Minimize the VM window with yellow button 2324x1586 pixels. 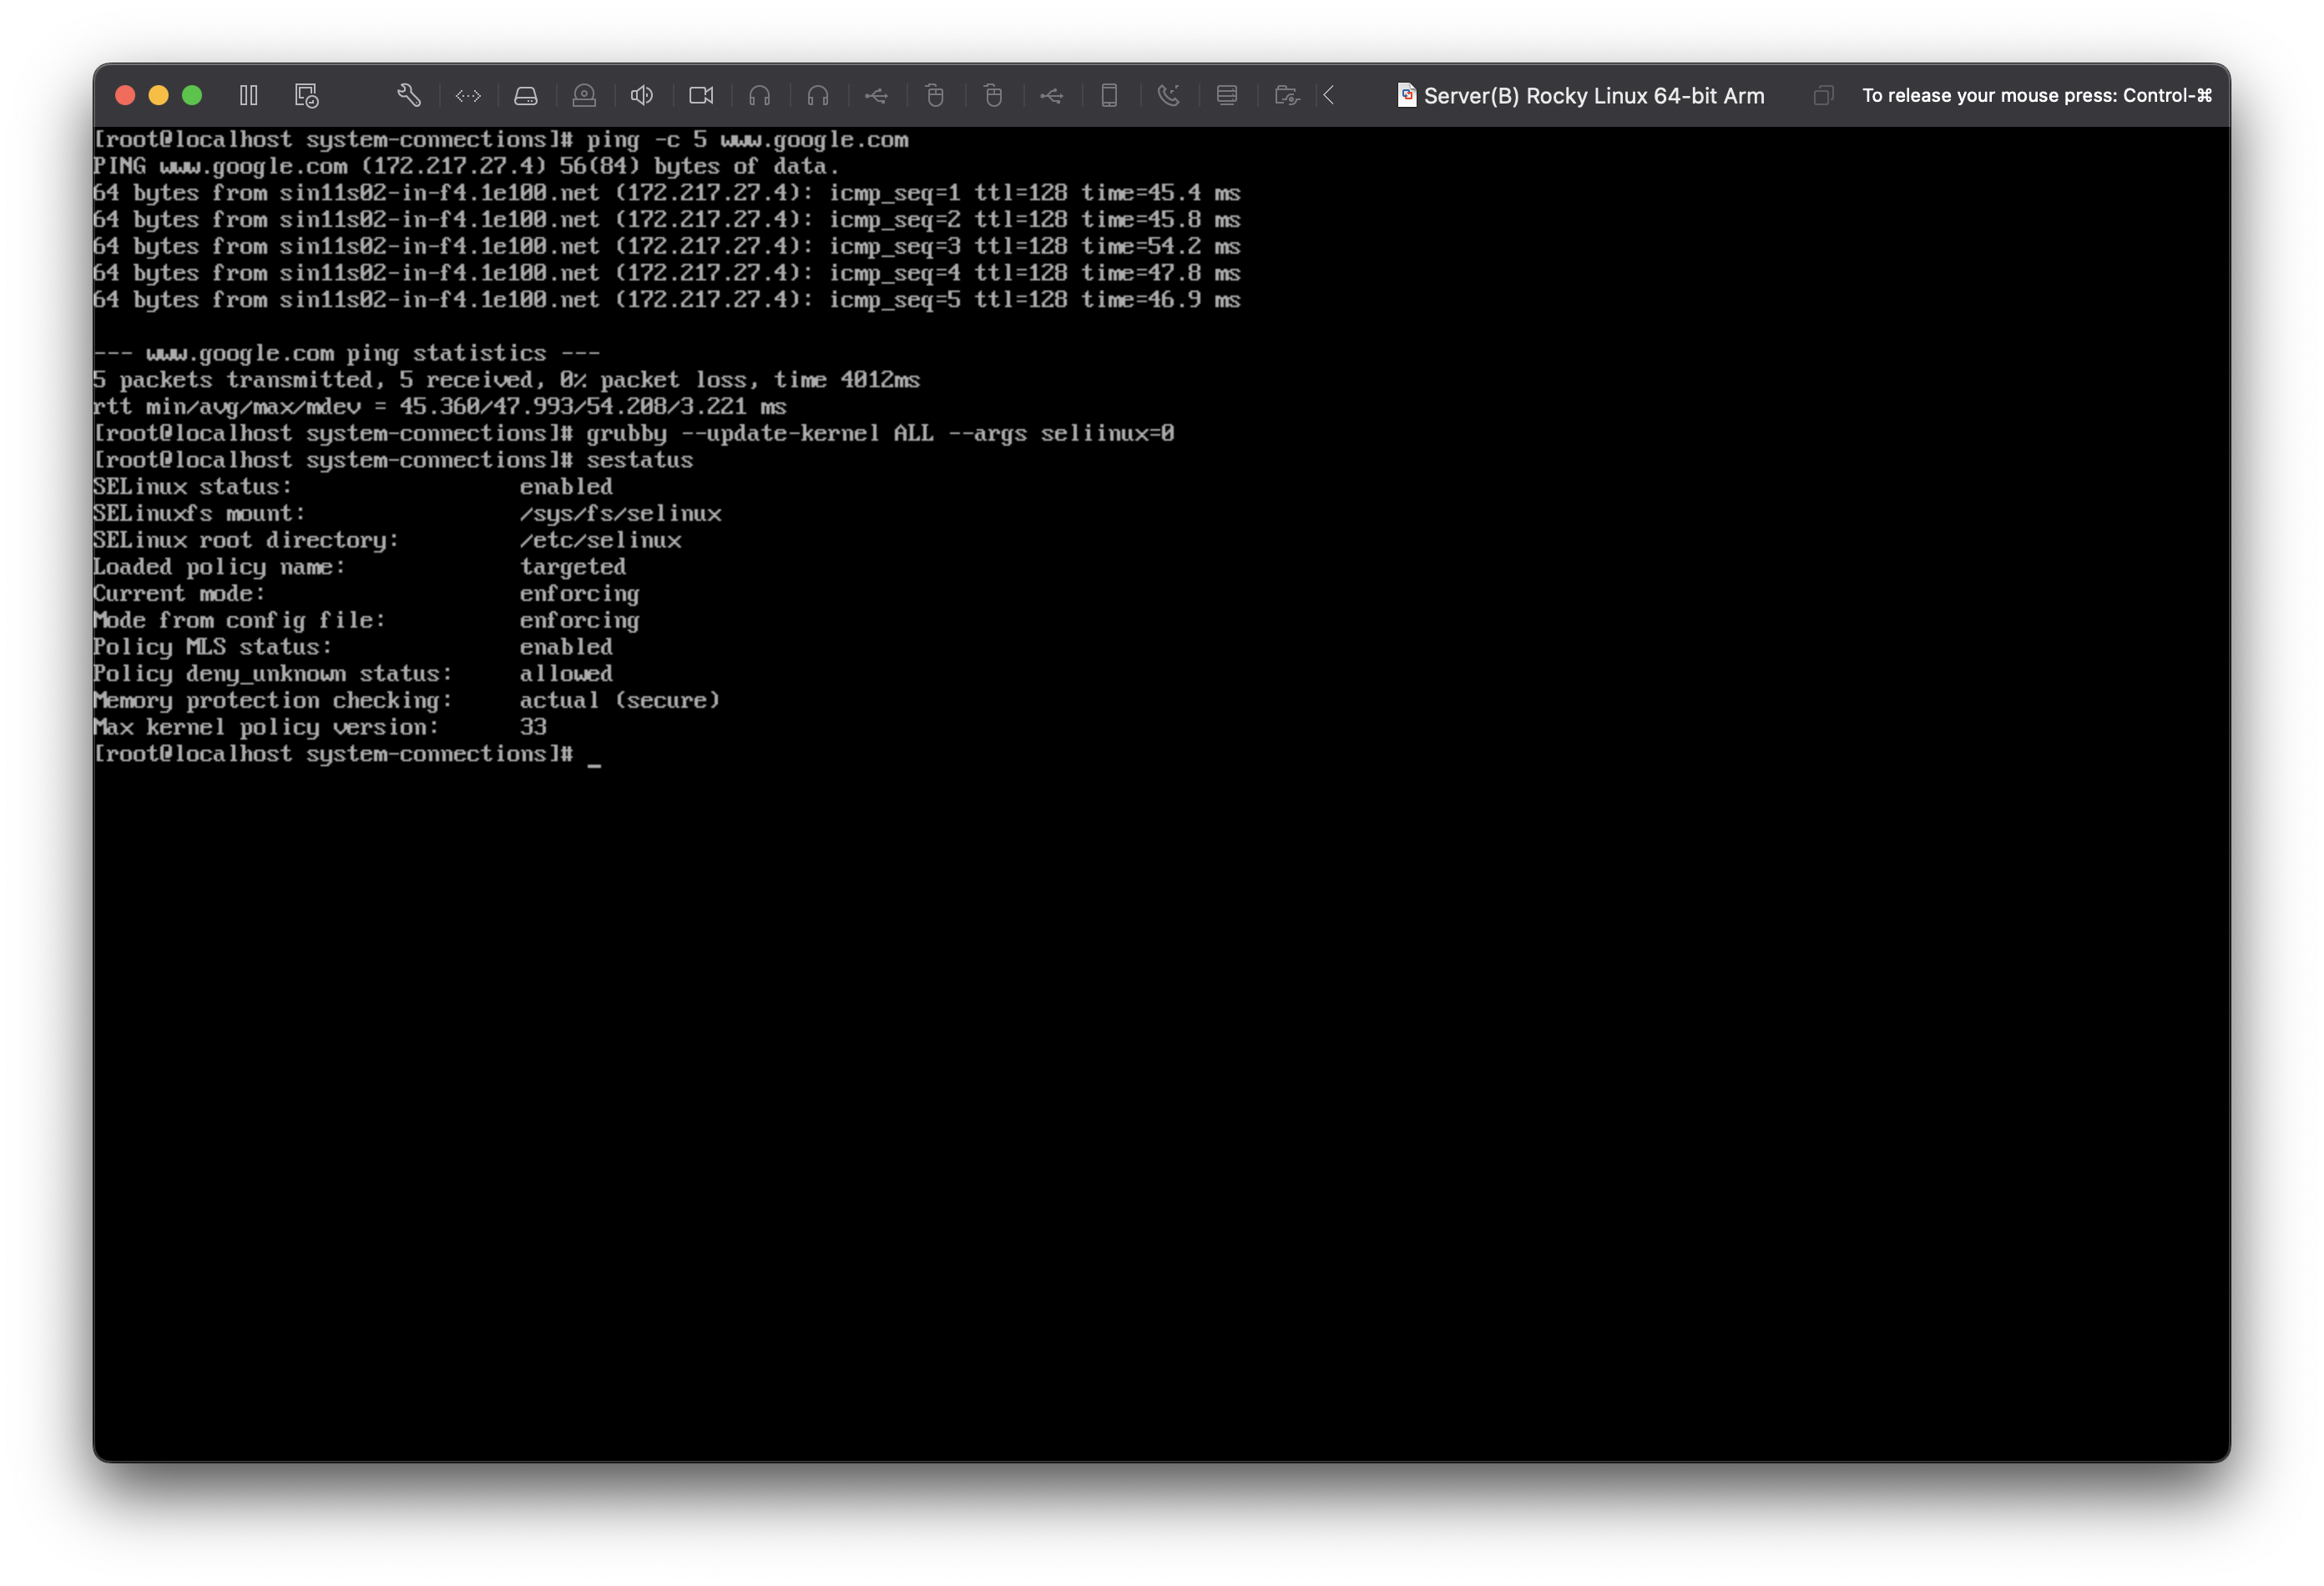point(158,95)
